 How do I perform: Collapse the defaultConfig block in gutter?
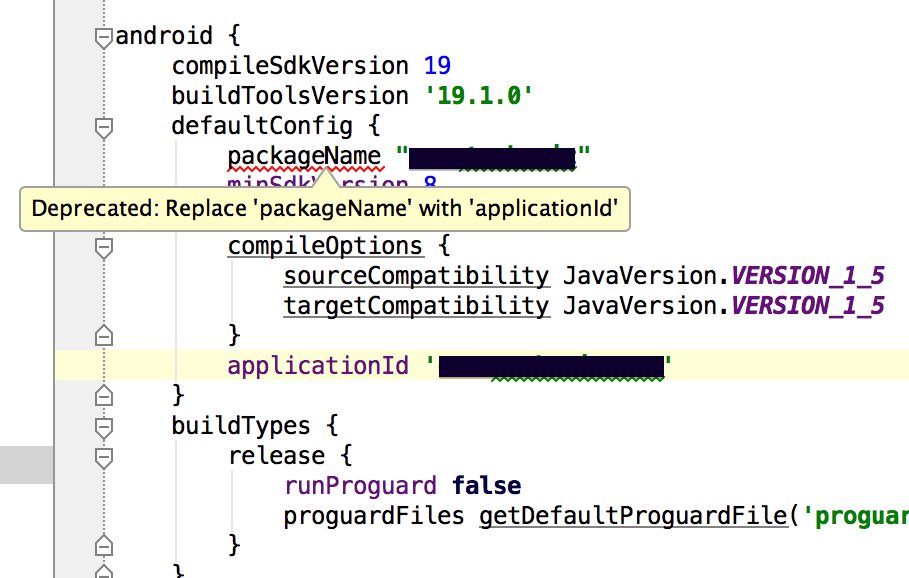103,127
